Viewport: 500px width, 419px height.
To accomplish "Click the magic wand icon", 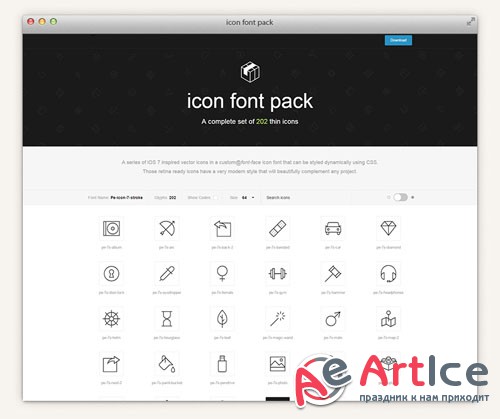I will click(278, 319).
